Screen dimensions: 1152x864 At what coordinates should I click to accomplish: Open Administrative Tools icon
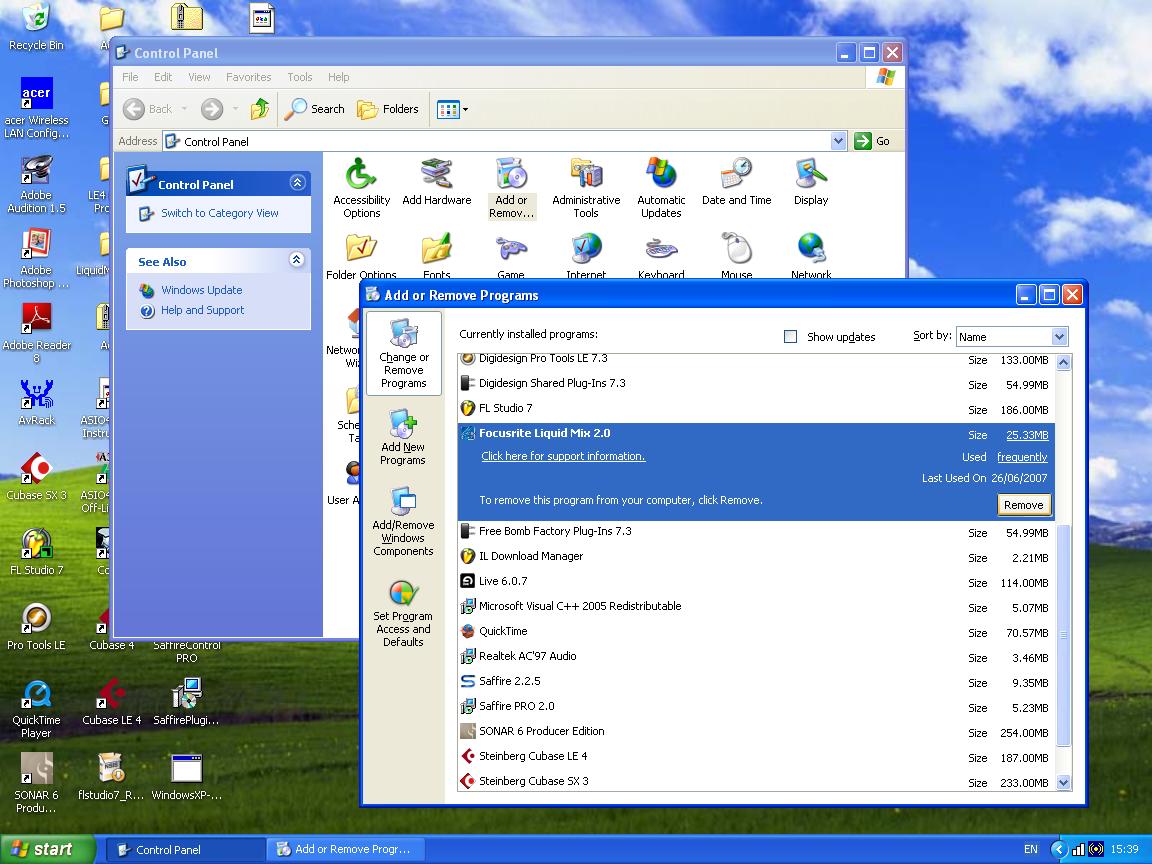click(586, 188)
